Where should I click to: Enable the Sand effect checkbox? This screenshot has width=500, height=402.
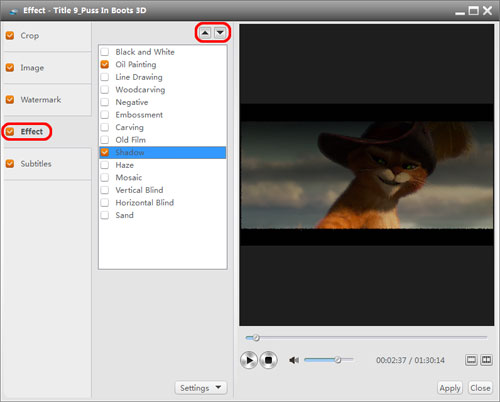click(x=105, y=215)
